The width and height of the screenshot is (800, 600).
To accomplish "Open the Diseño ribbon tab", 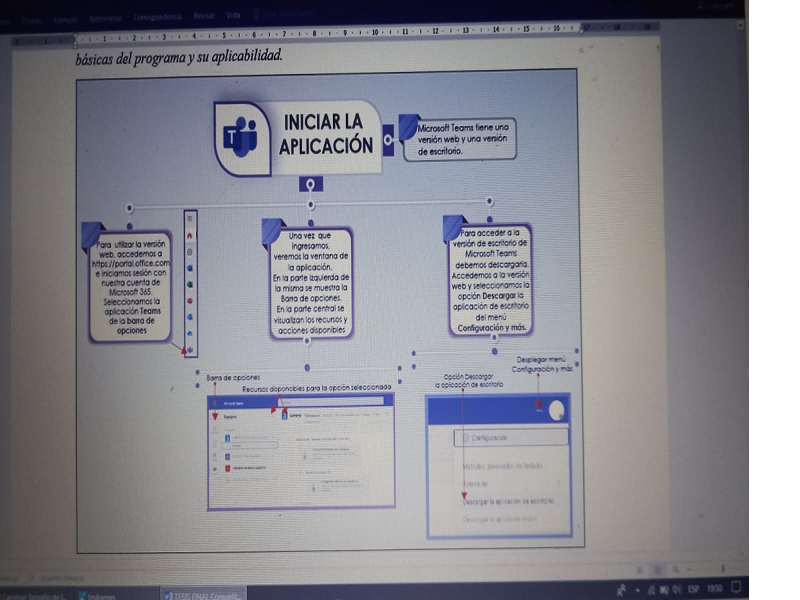I will tap(32, 21).
